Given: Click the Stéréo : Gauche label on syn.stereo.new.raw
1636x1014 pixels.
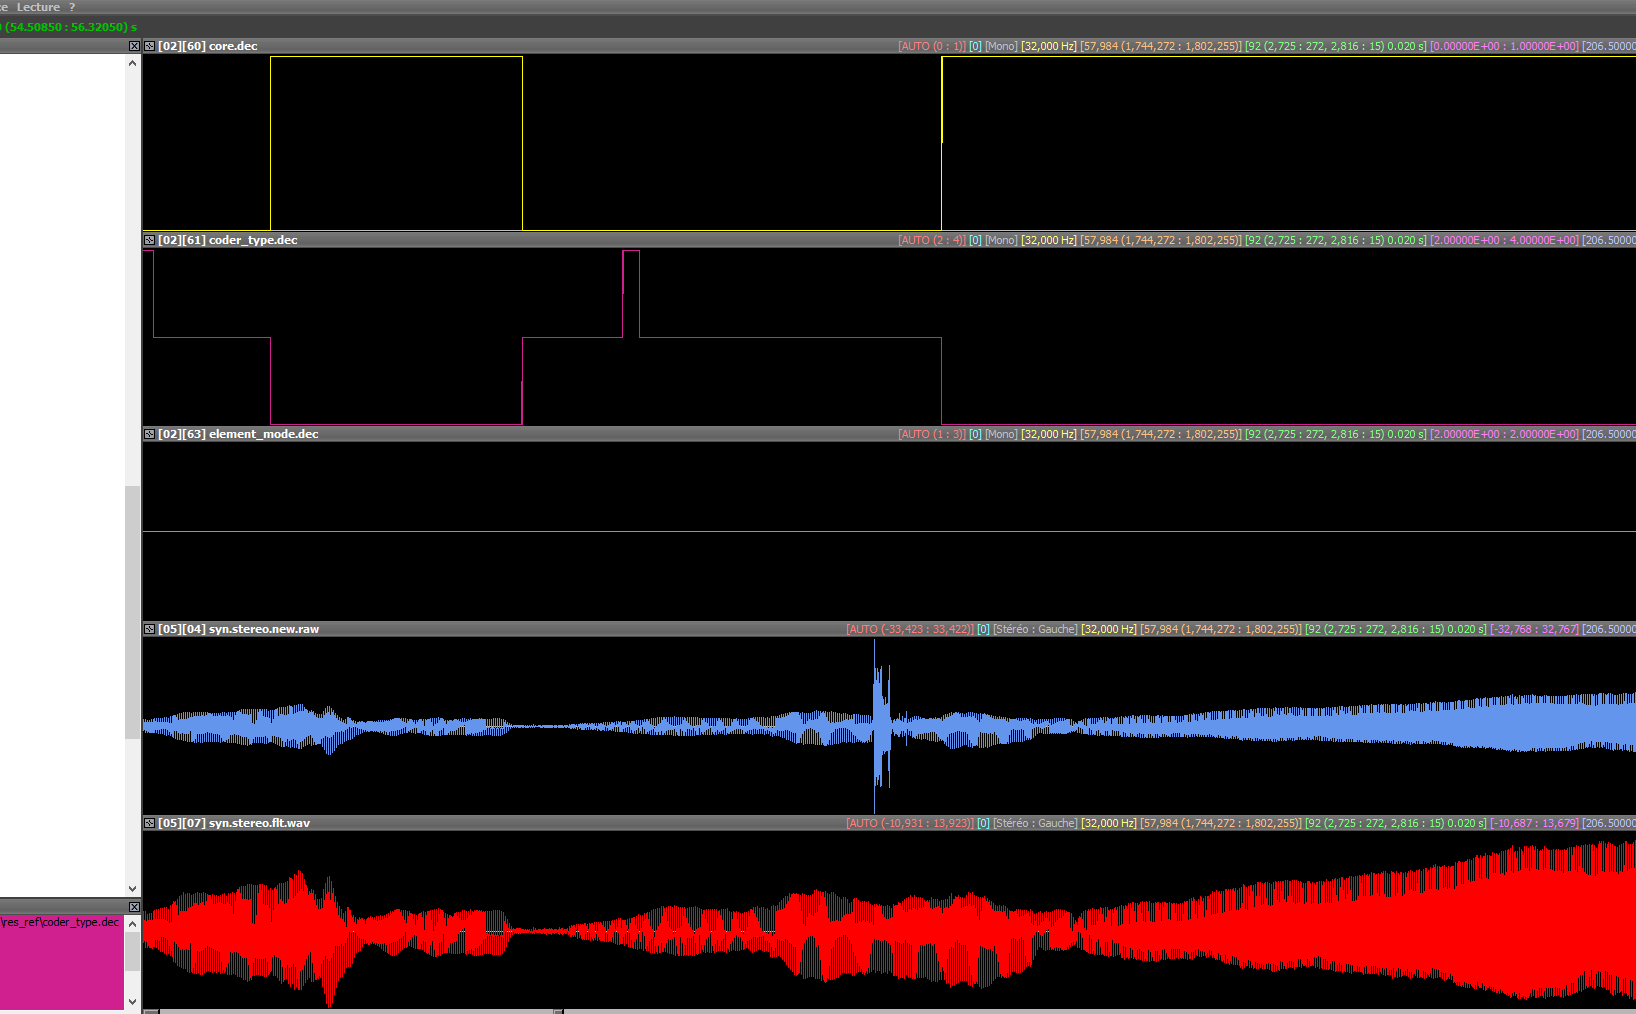Looking at the screenshot, I should point(1035,629).
